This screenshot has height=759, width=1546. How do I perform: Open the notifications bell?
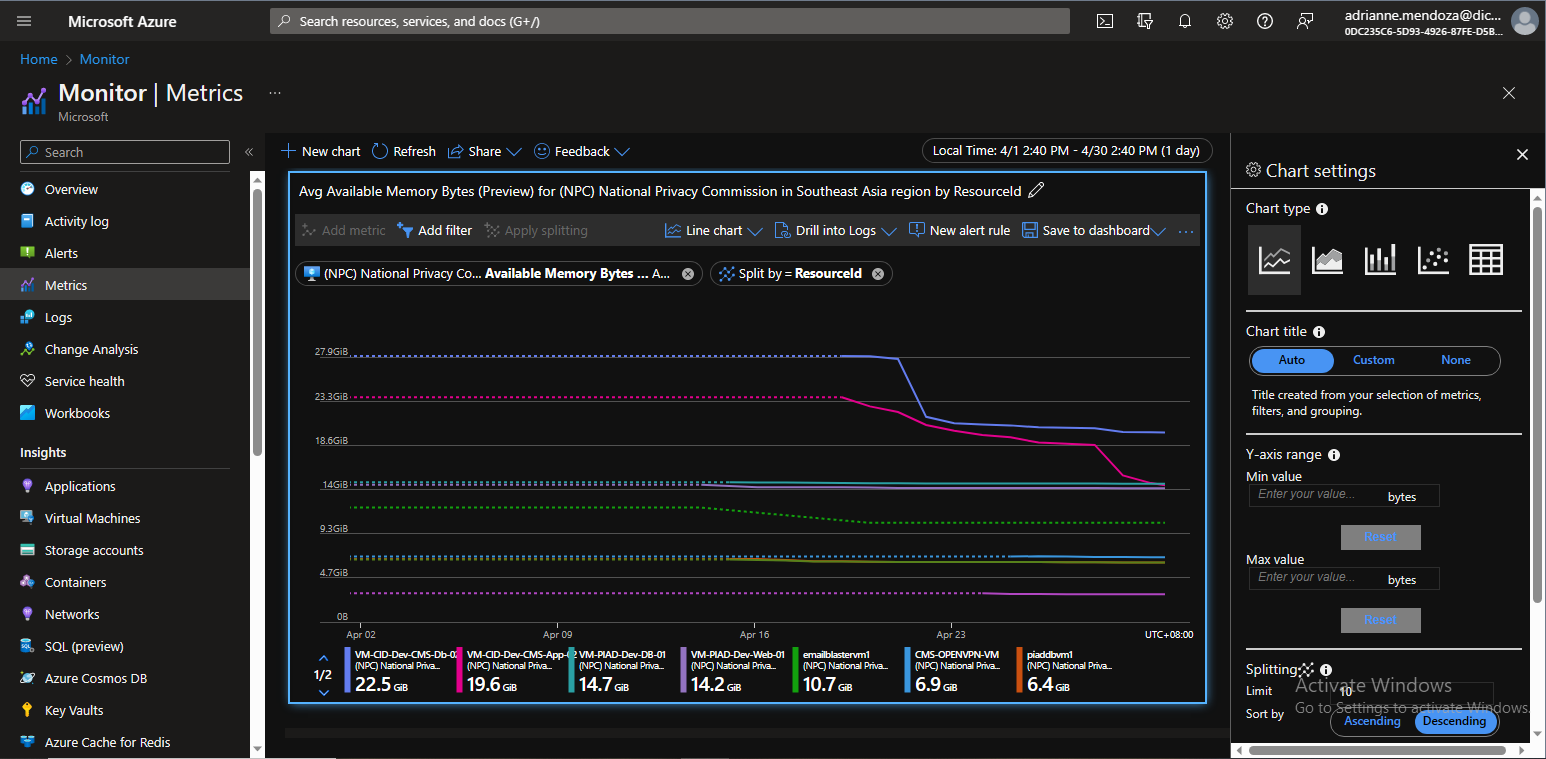pyautogui.click(x=1185, y=21)
